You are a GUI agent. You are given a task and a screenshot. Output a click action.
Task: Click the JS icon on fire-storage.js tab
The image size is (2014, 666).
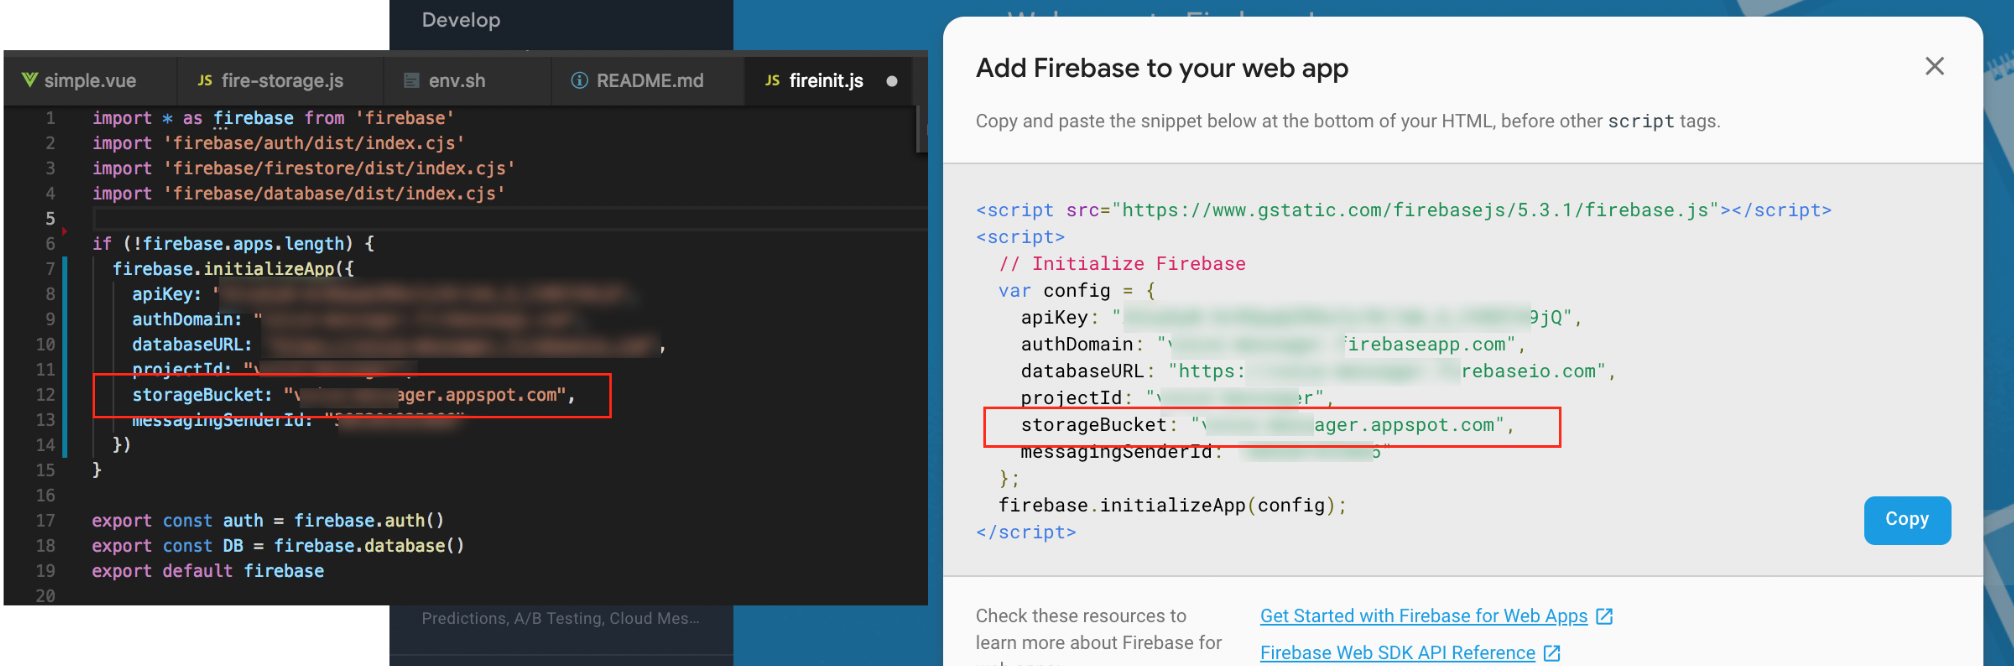[205, 80]
